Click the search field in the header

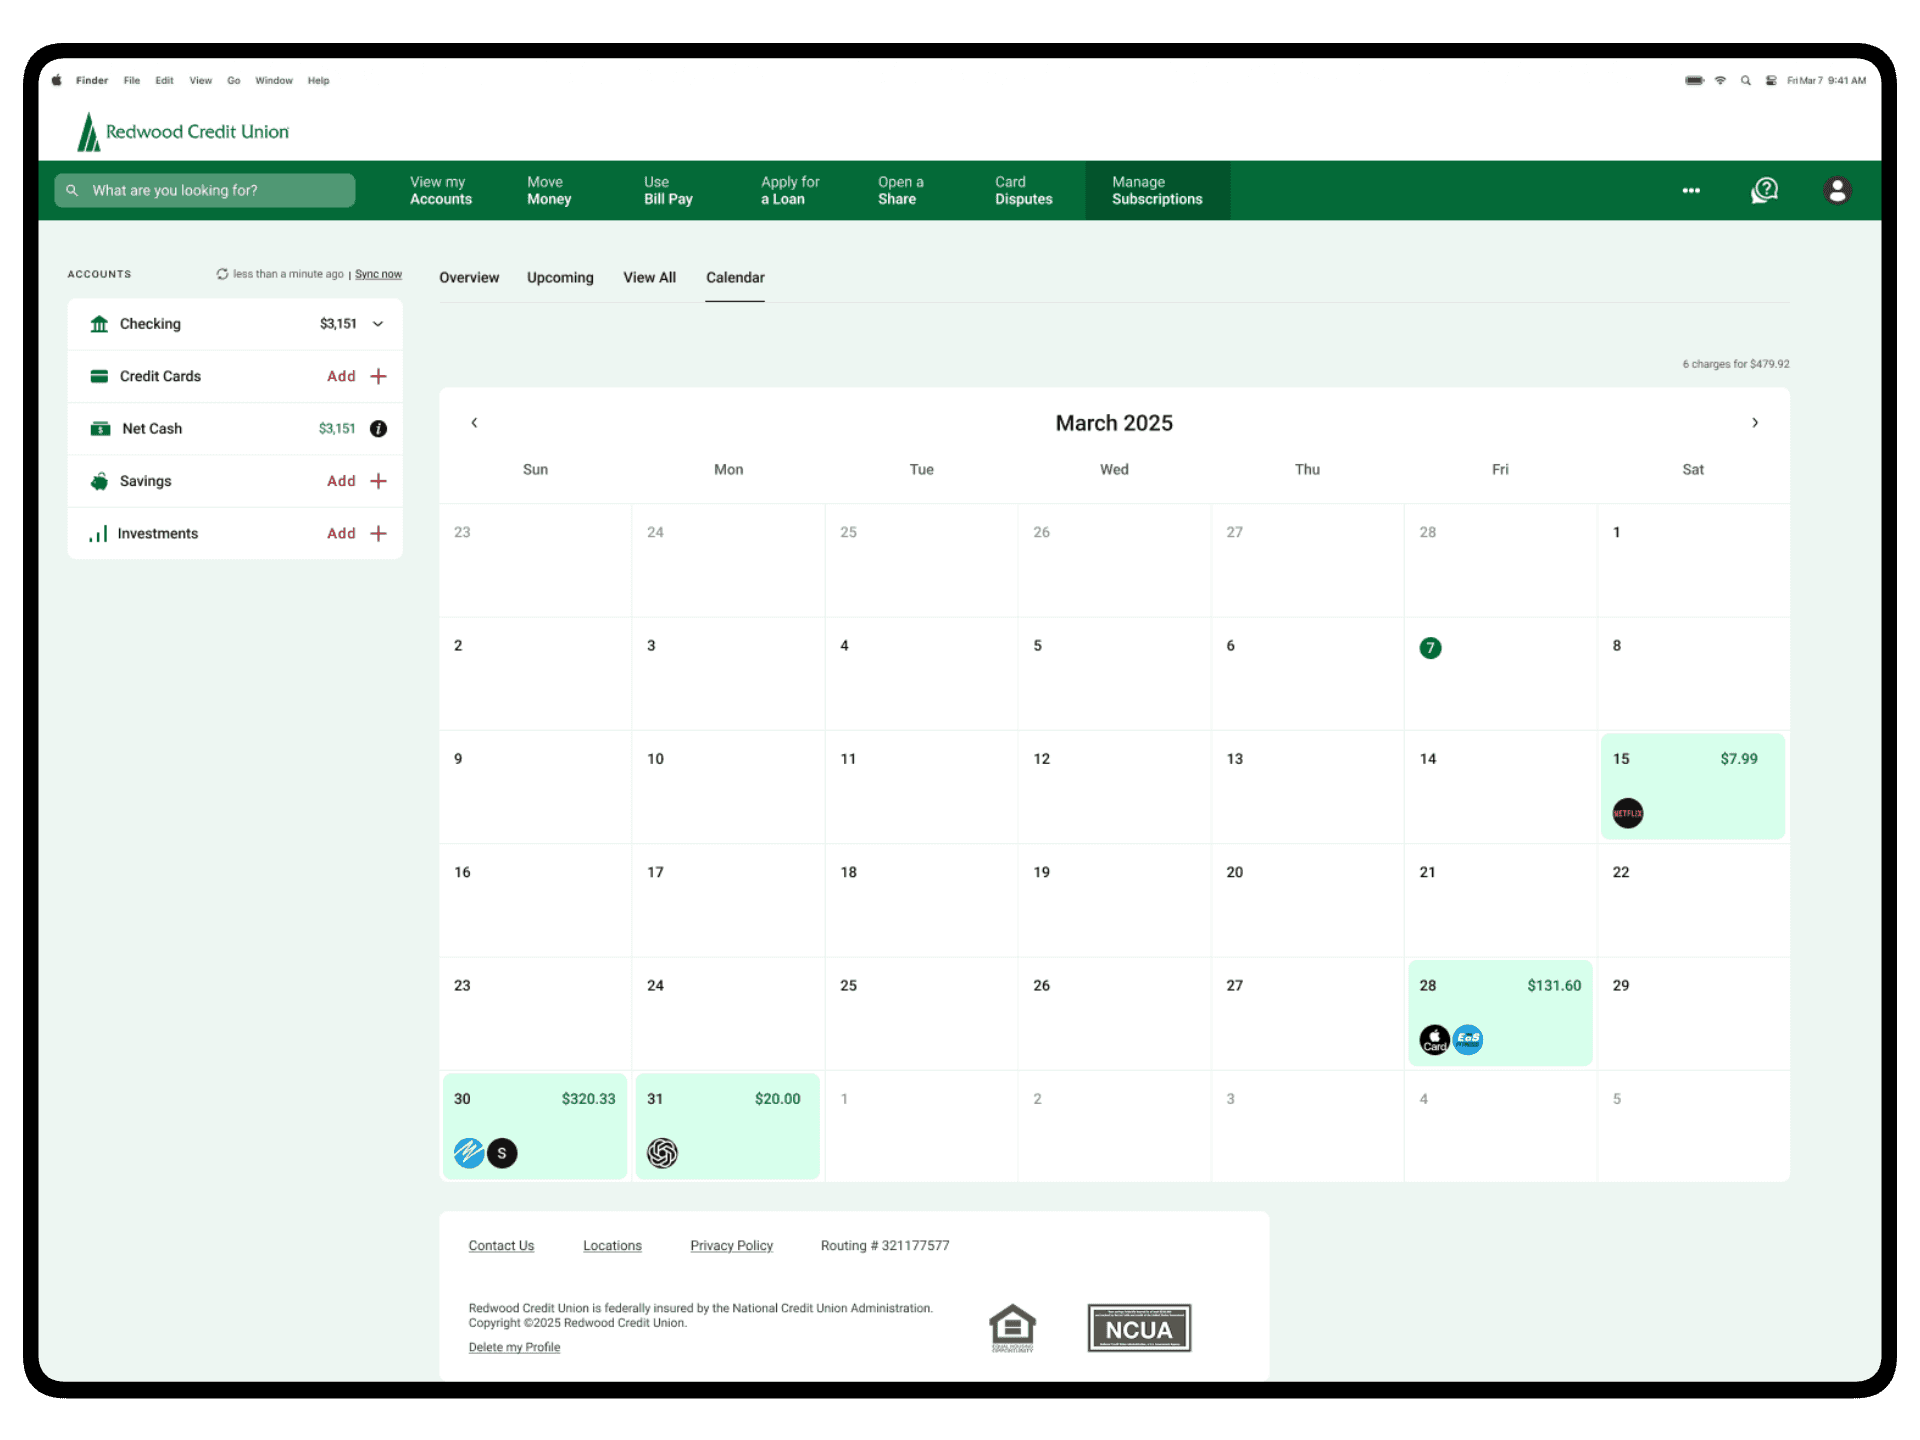(x=205, y=190)
